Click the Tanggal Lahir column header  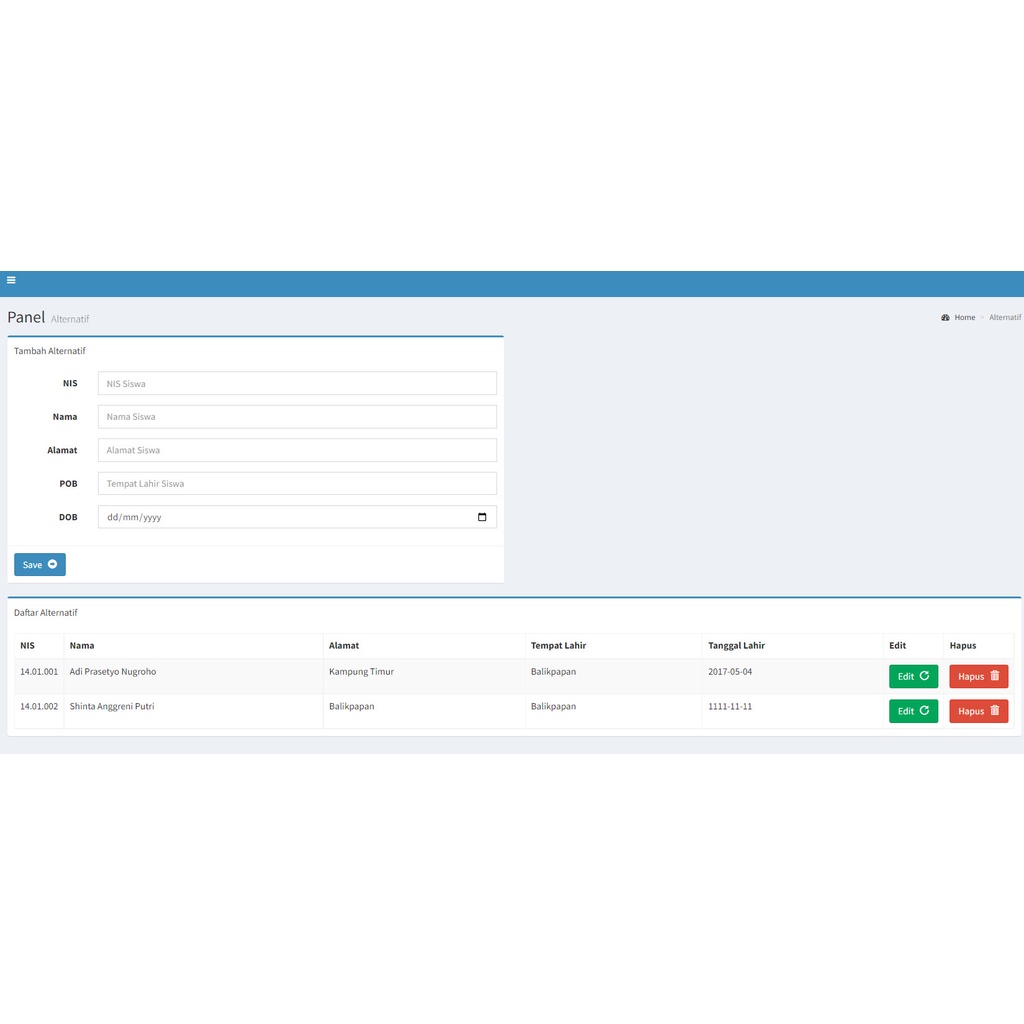coord(736,645)
